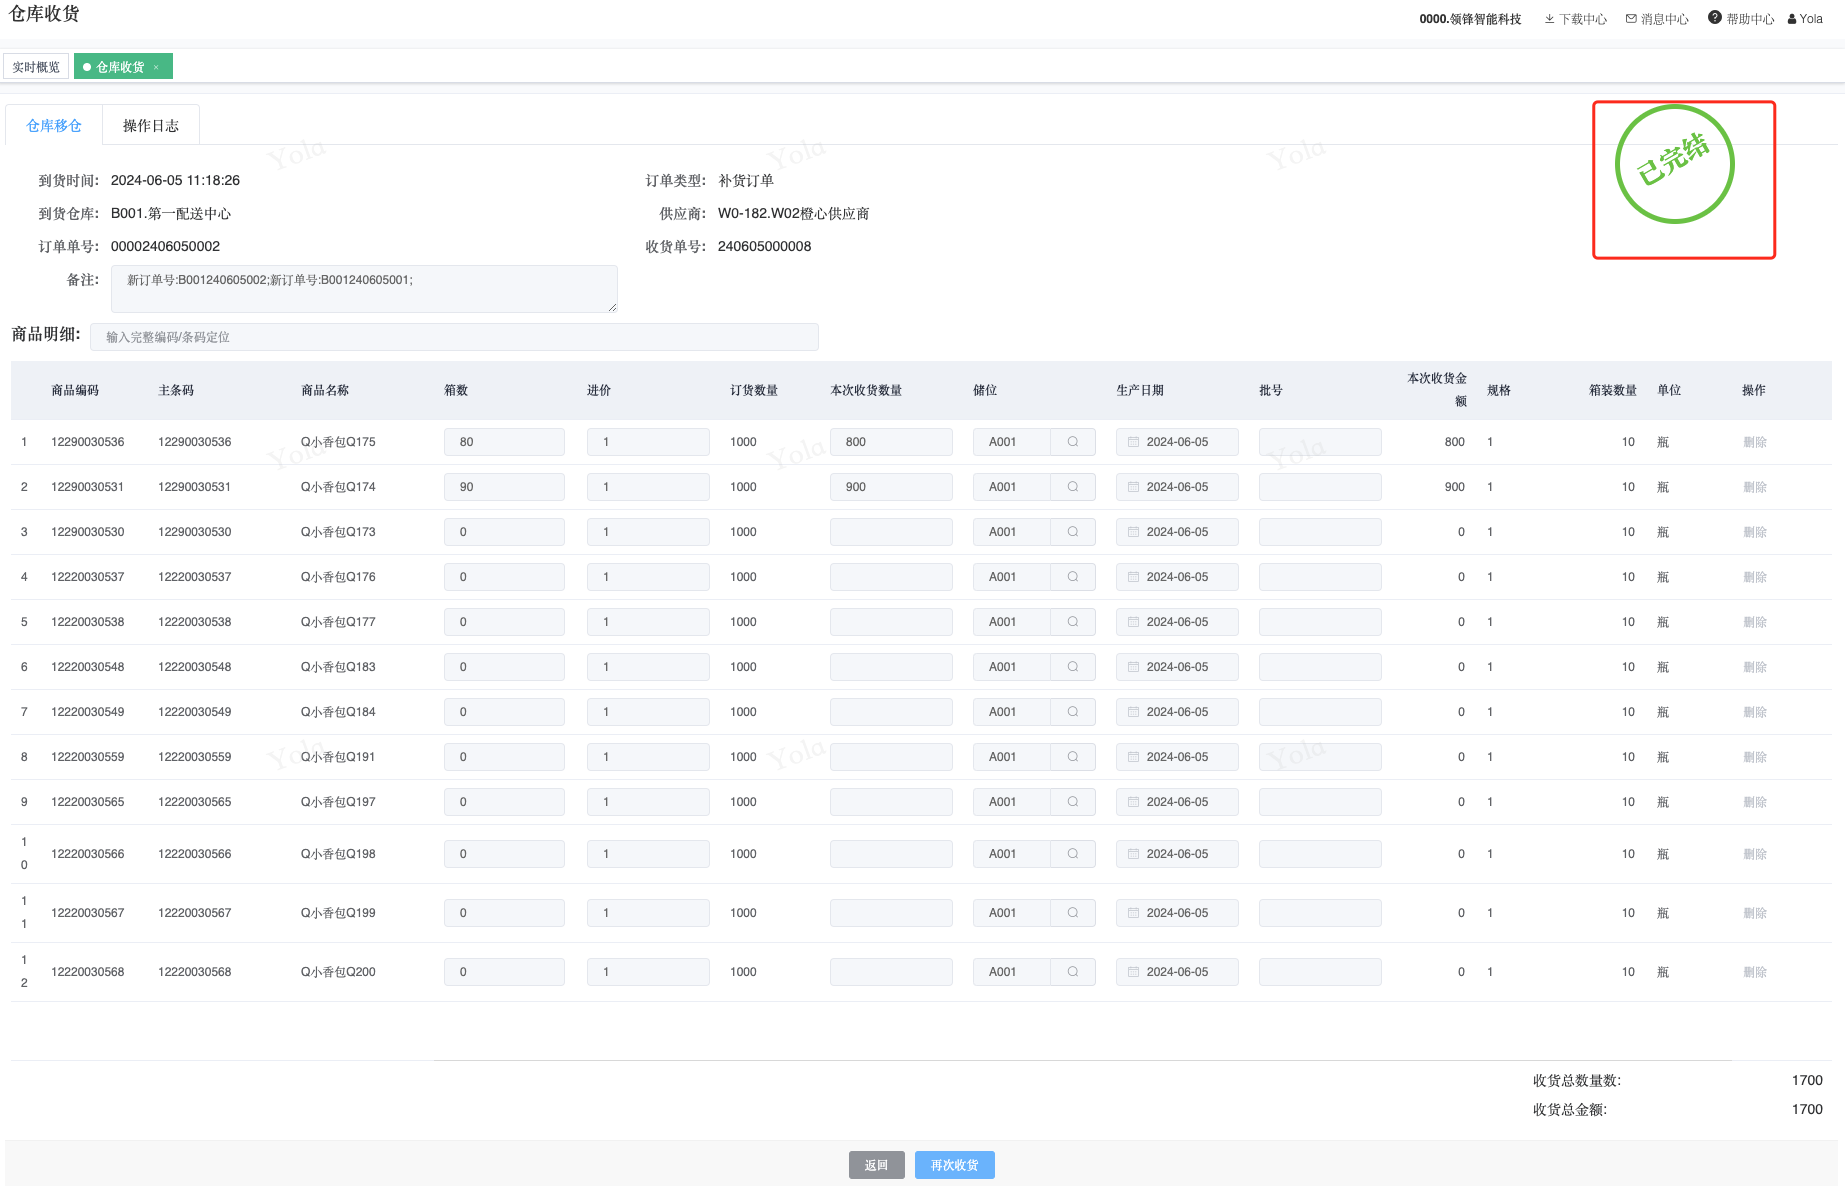The image size is (1845, 1186).
Task: Click the download center icon
Action: click(1549, 19)
